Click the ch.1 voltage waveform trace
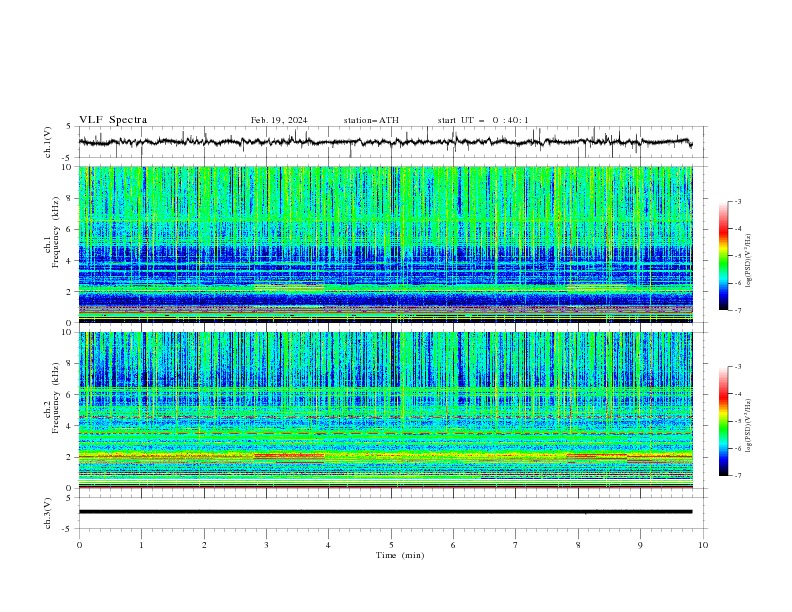792x612 pixels. 385,142
